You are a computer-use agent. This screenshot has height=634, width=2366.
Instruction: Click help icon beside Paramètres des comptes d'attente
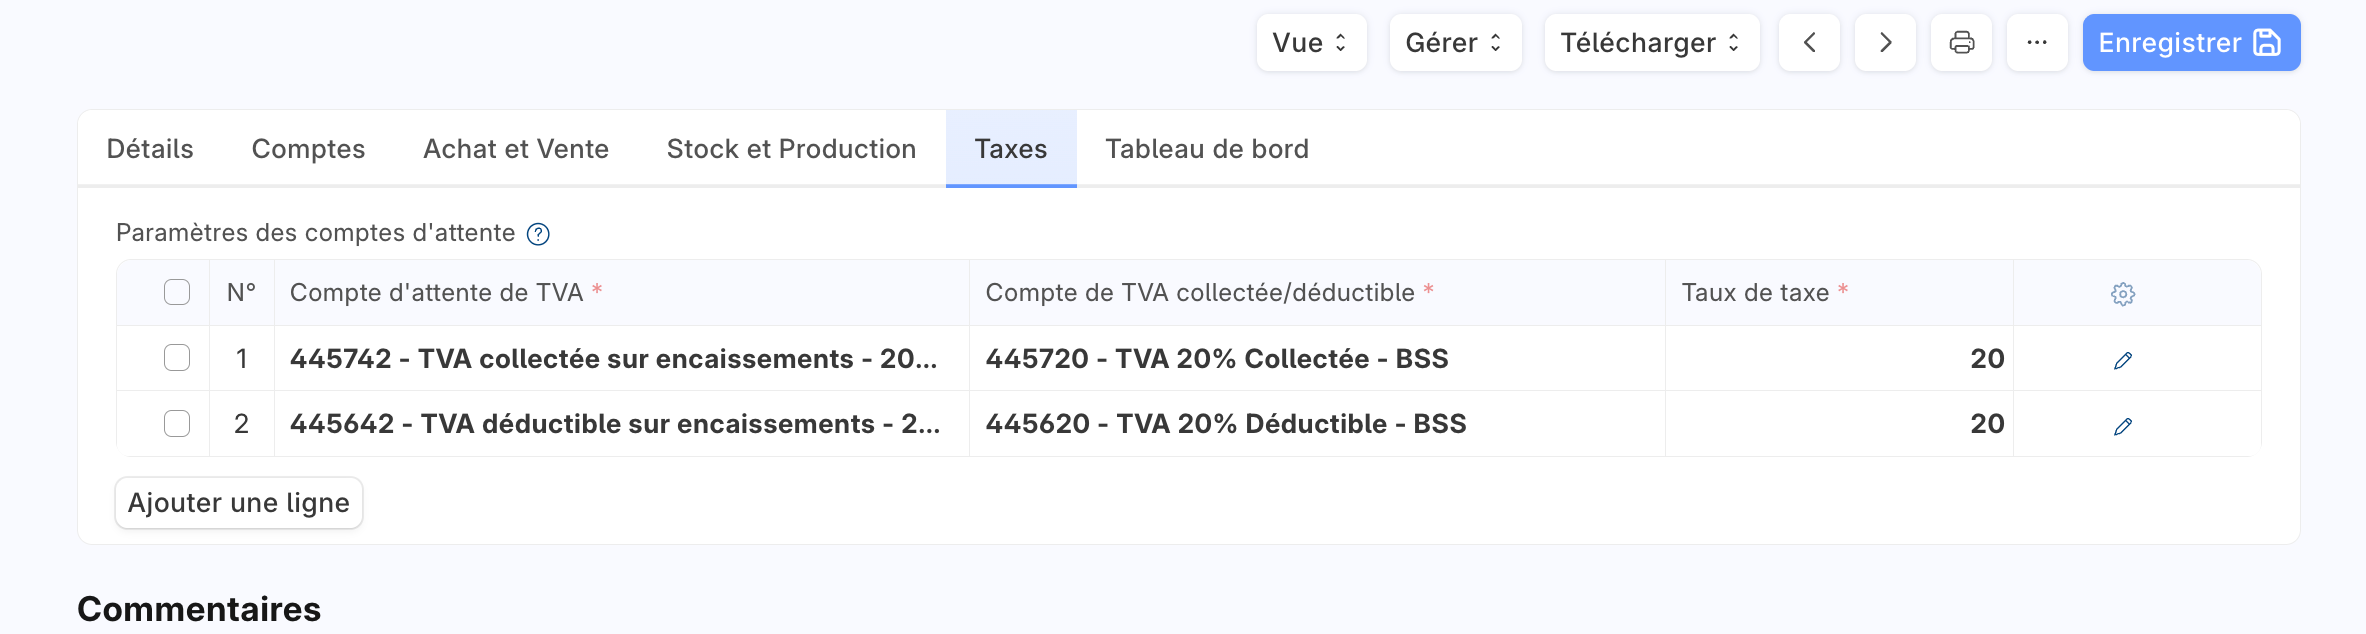[x=538, y=234]
